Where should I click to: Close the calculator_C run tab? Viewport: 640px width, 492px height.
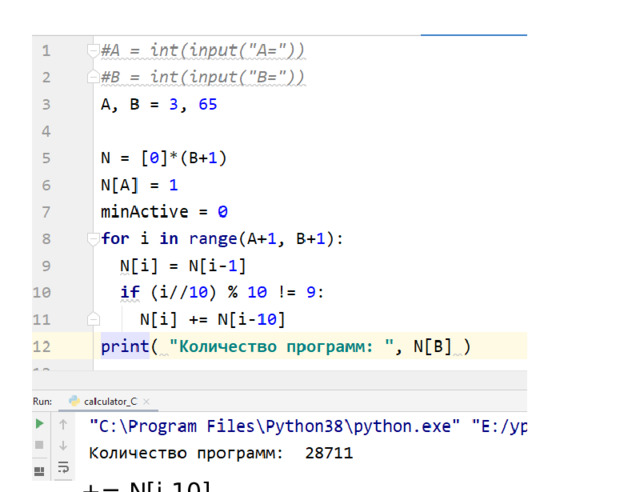147,402
